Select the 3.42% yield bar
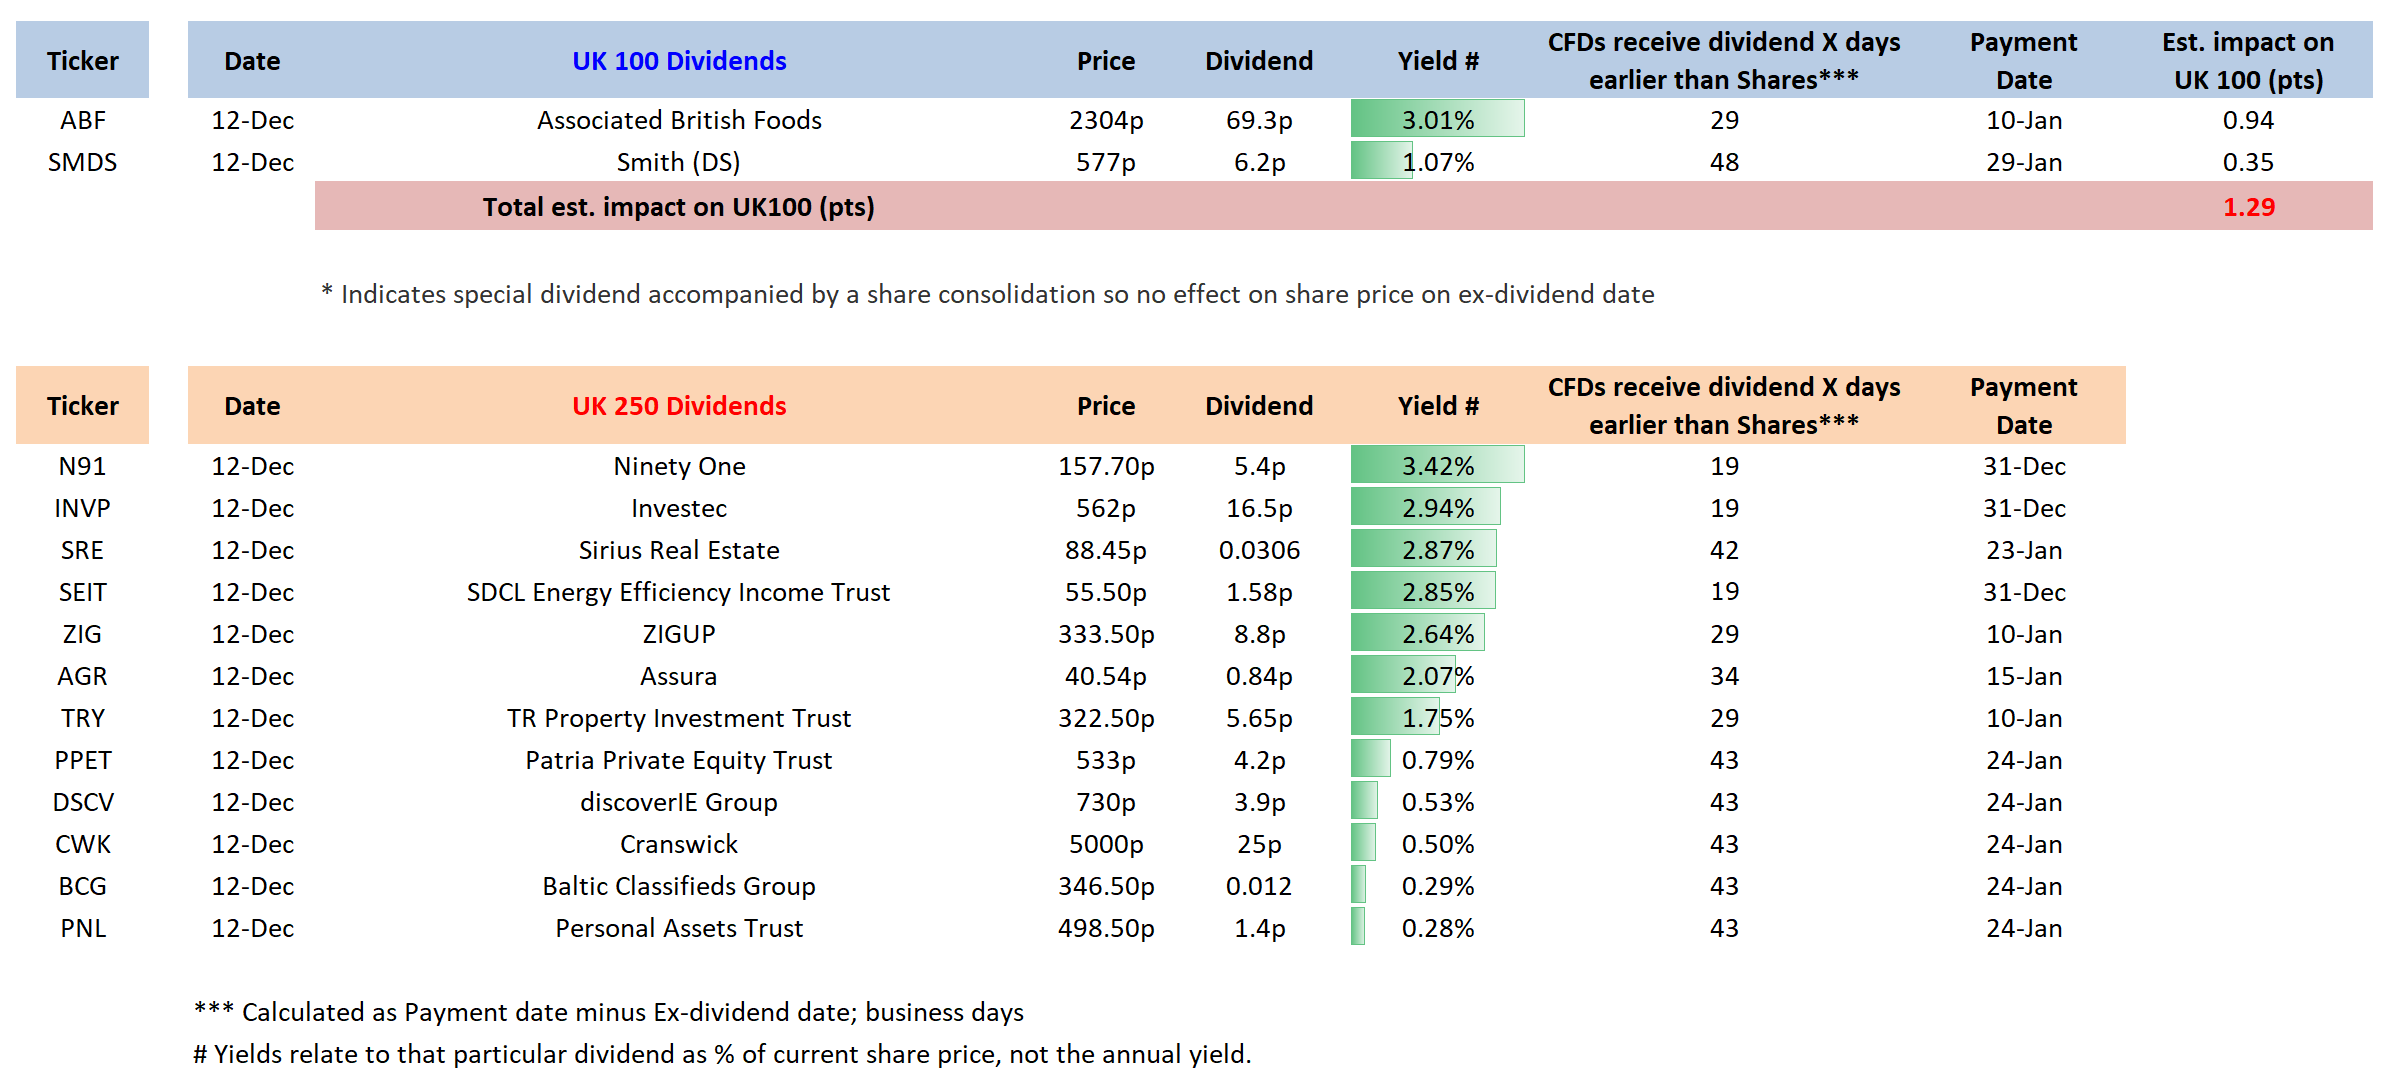The image size is (2390, 1092). pos(1438,465)
